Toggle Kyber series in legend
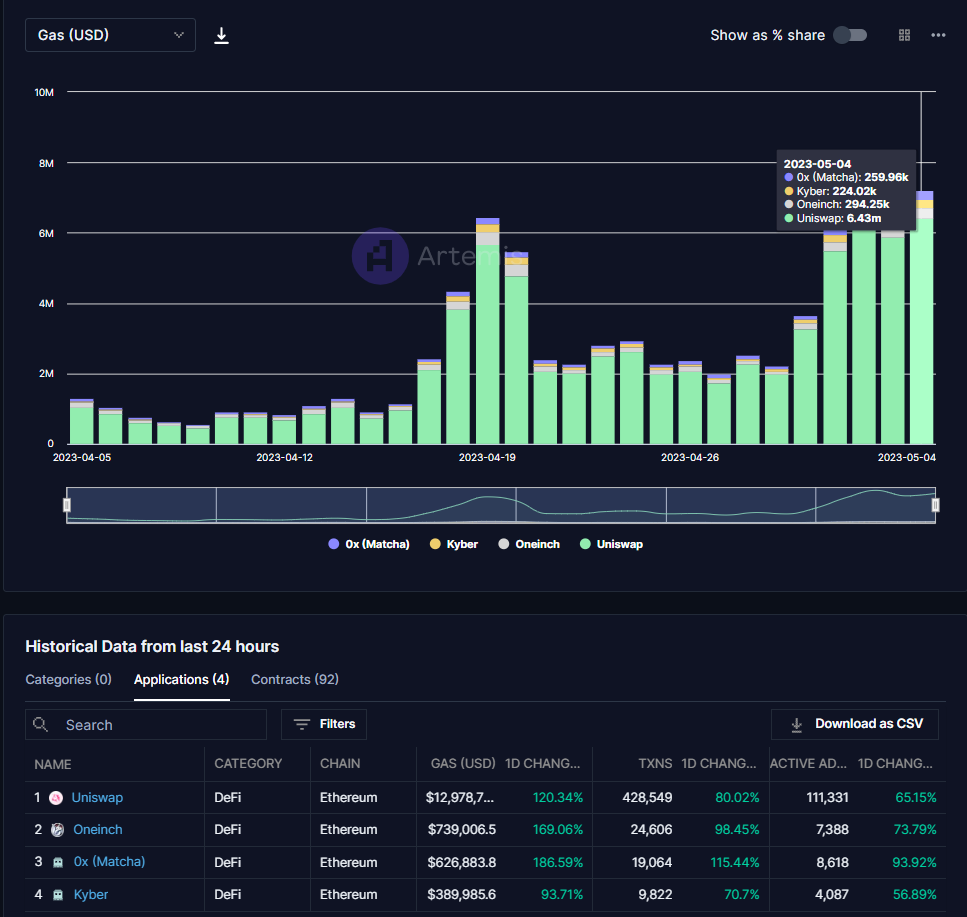 pyautogui.click(x=454, y=544)
